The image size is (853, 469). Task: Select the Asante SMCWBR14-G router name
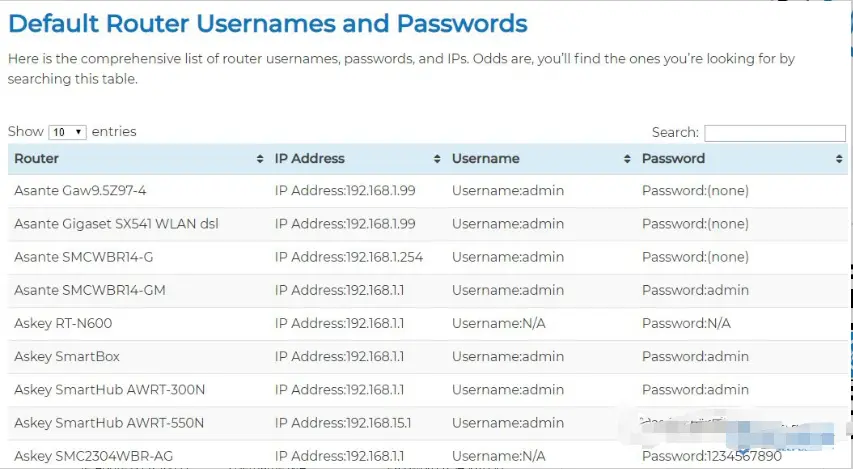(84, 257)
